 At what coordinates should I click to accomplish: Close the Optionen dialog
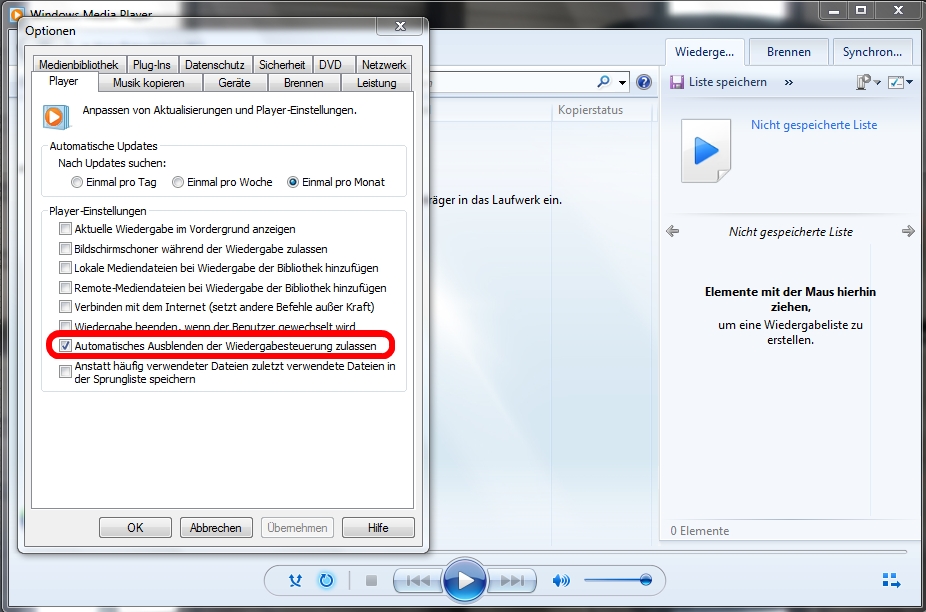[x=400, y=26]
